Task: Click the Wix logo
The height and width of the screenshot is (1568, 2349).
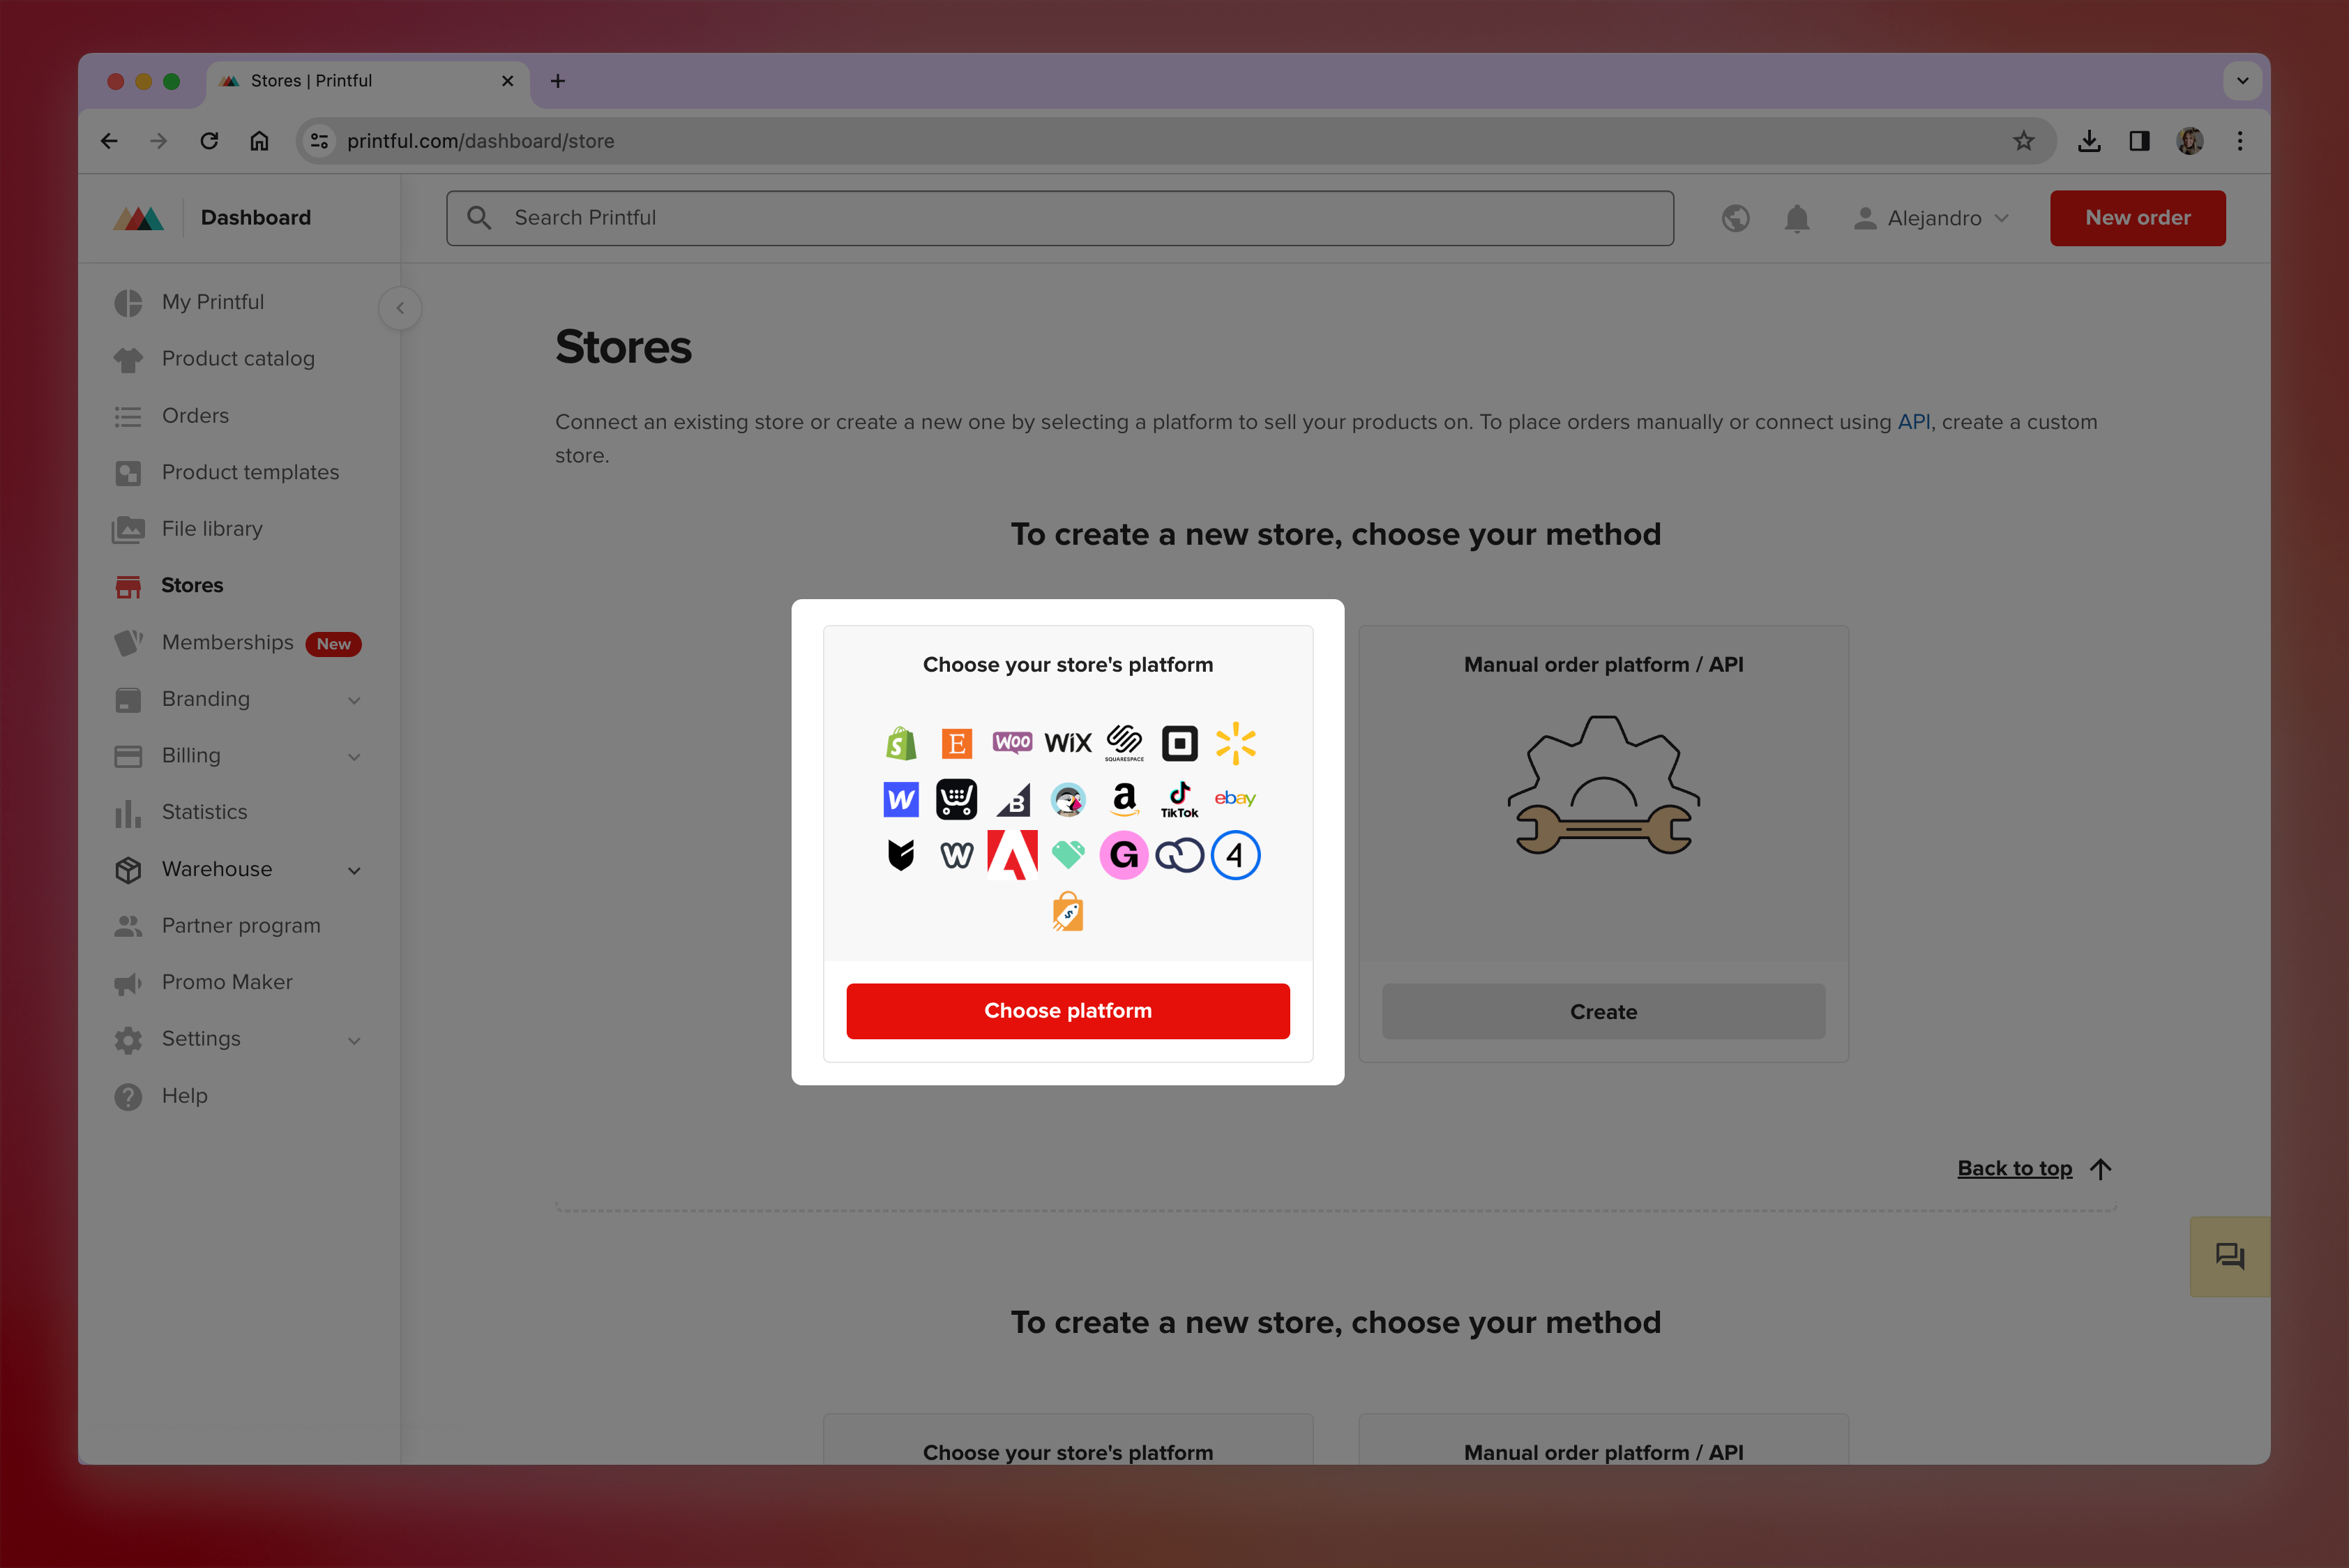Action: coord(1068,743)
